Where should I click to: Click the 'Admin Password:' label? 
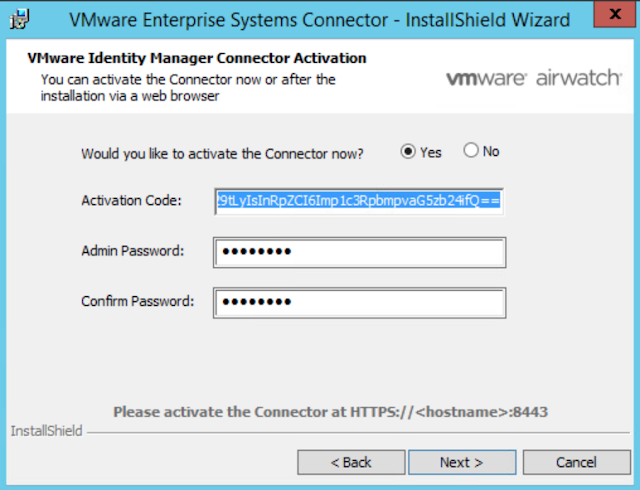click(x=133, y=251)
